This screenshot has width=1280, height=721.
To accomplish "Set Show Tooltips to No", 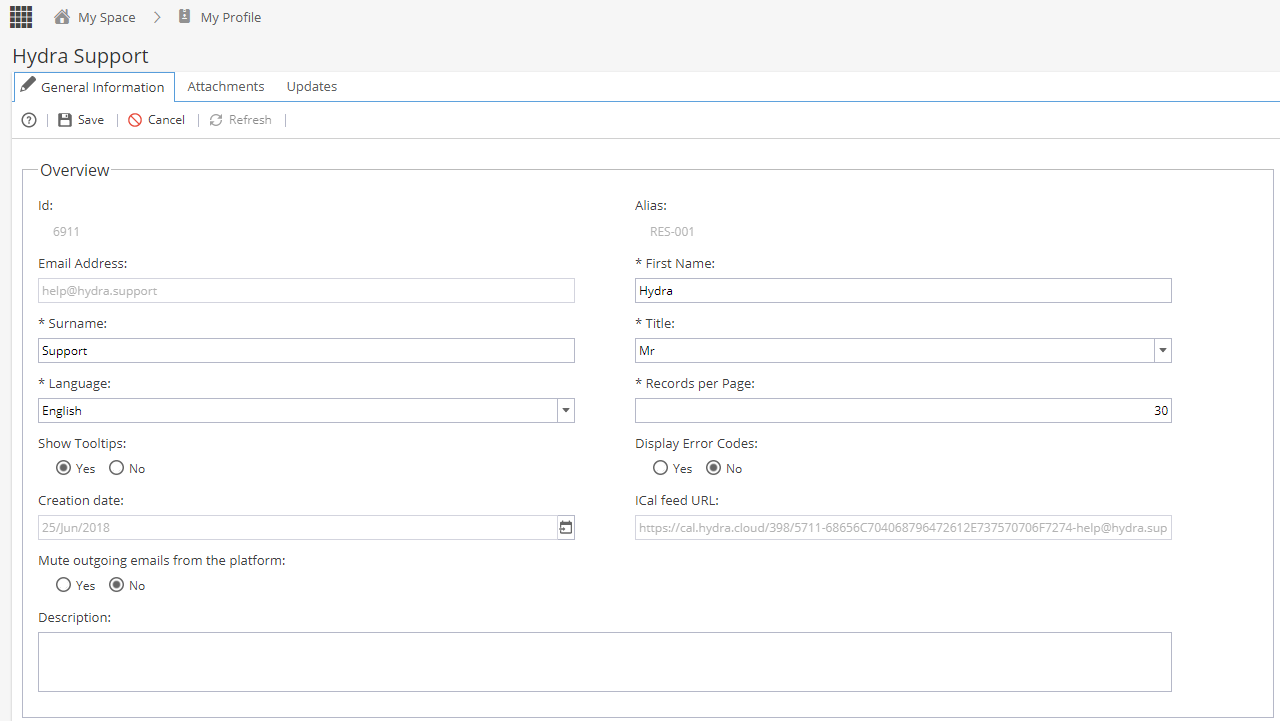I will (117, 468).
